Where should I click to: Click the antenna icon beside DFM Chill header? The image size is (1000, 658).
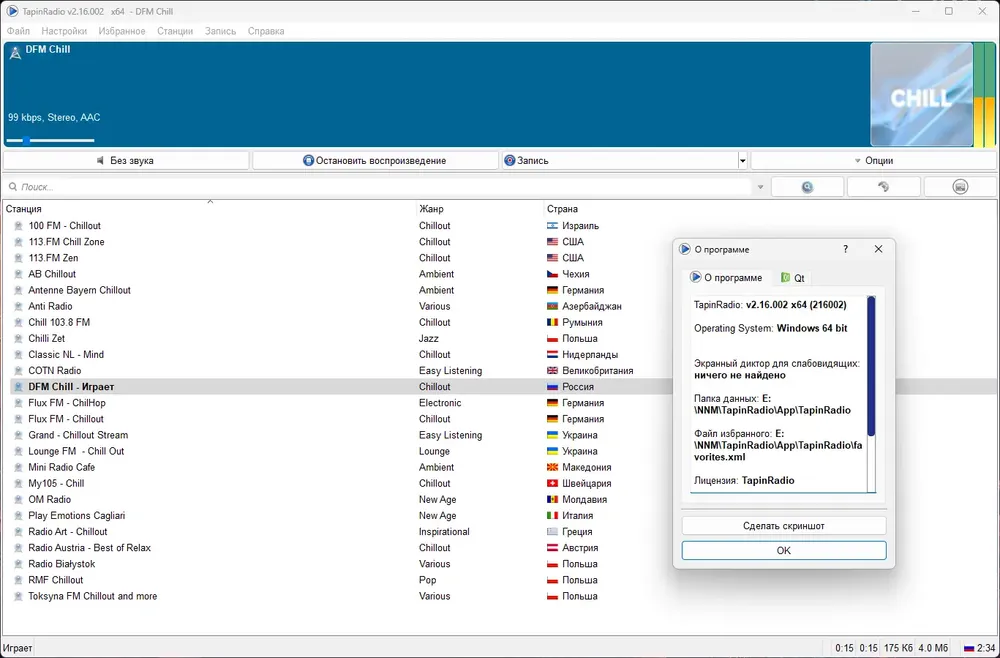pyautogui.click(x=15, y=52)
